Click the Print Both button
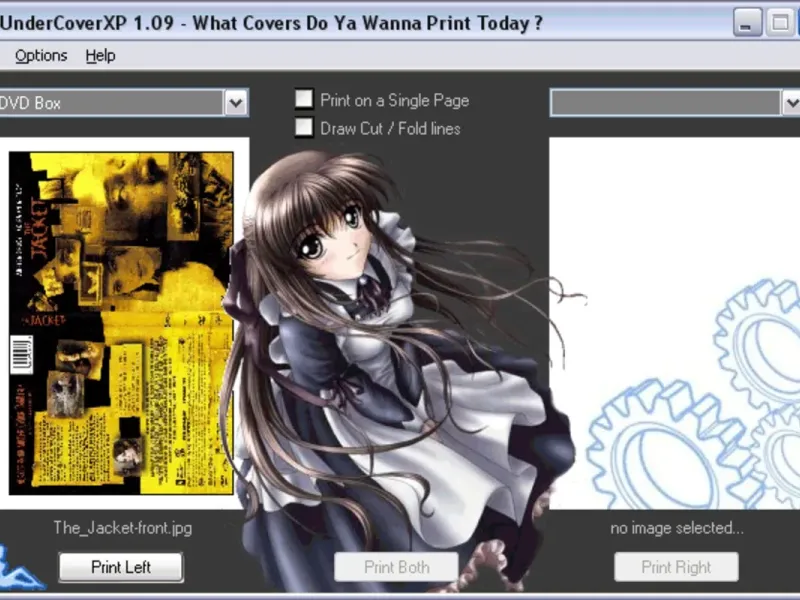The height and width of the screenshot is (600, 800). (396, 567)
